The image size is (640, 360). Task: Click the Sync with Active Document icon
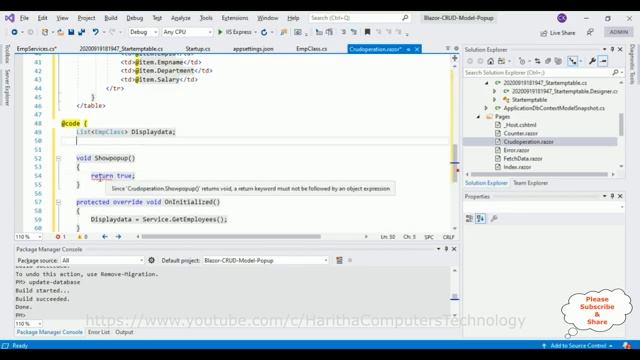click(x=538, y=61)
